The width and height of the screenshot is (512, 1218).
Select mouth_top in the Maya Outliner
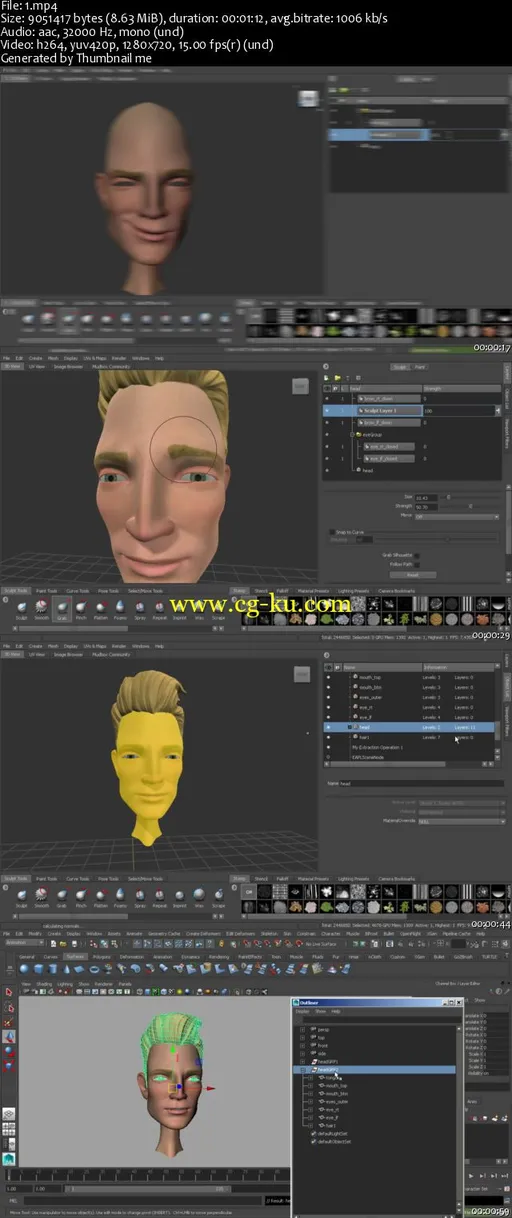(336, 1085)
